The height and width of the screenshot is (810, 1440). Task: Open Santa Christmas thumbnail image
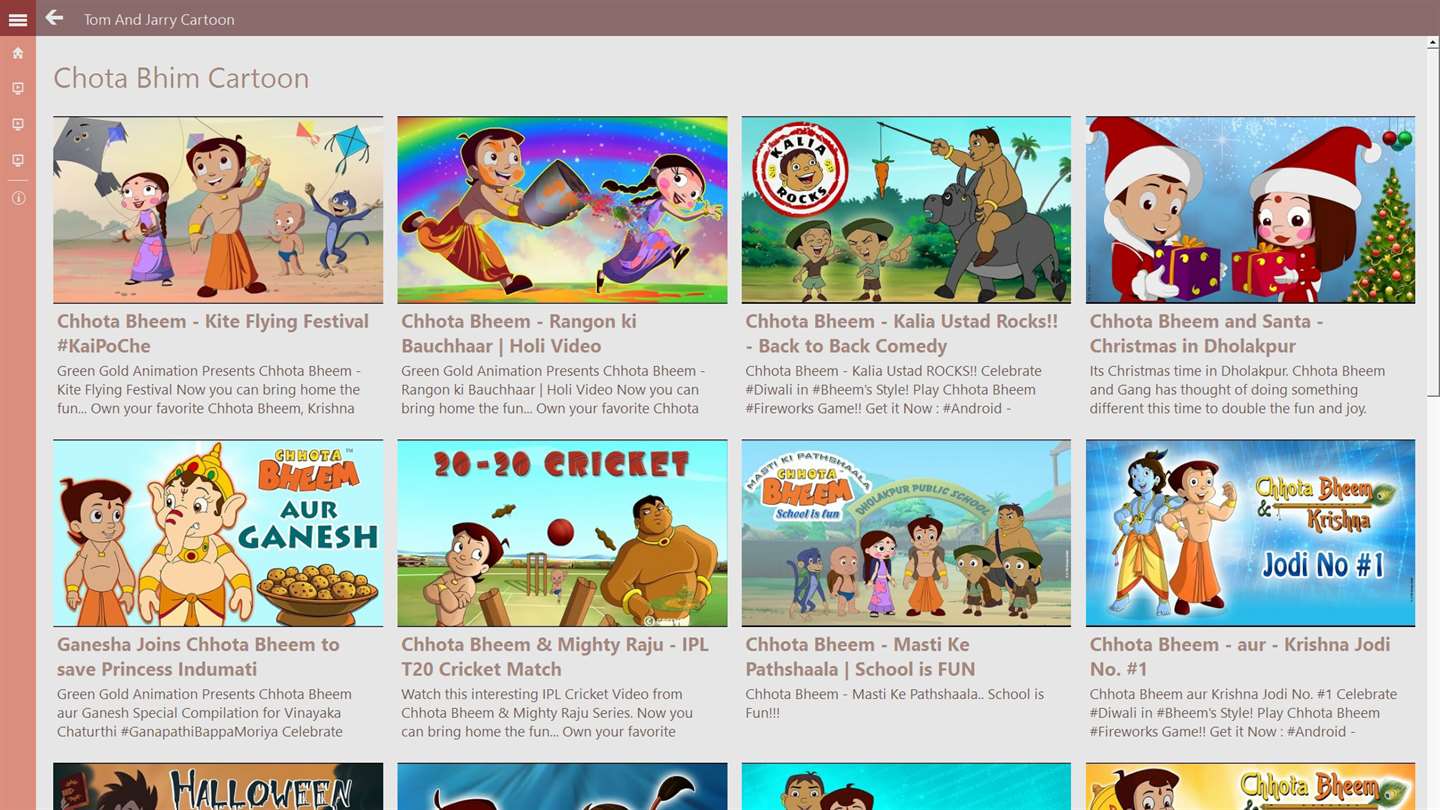point(1250,210)
